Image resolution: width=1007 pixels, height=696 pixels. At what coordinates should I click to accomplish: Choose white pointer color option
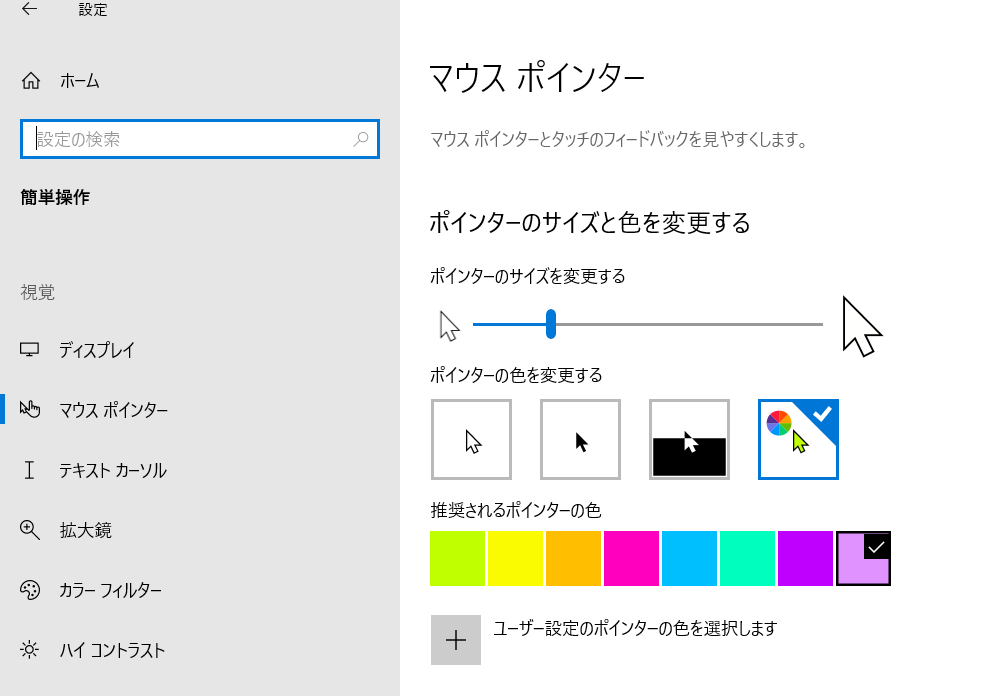(471, 440)
